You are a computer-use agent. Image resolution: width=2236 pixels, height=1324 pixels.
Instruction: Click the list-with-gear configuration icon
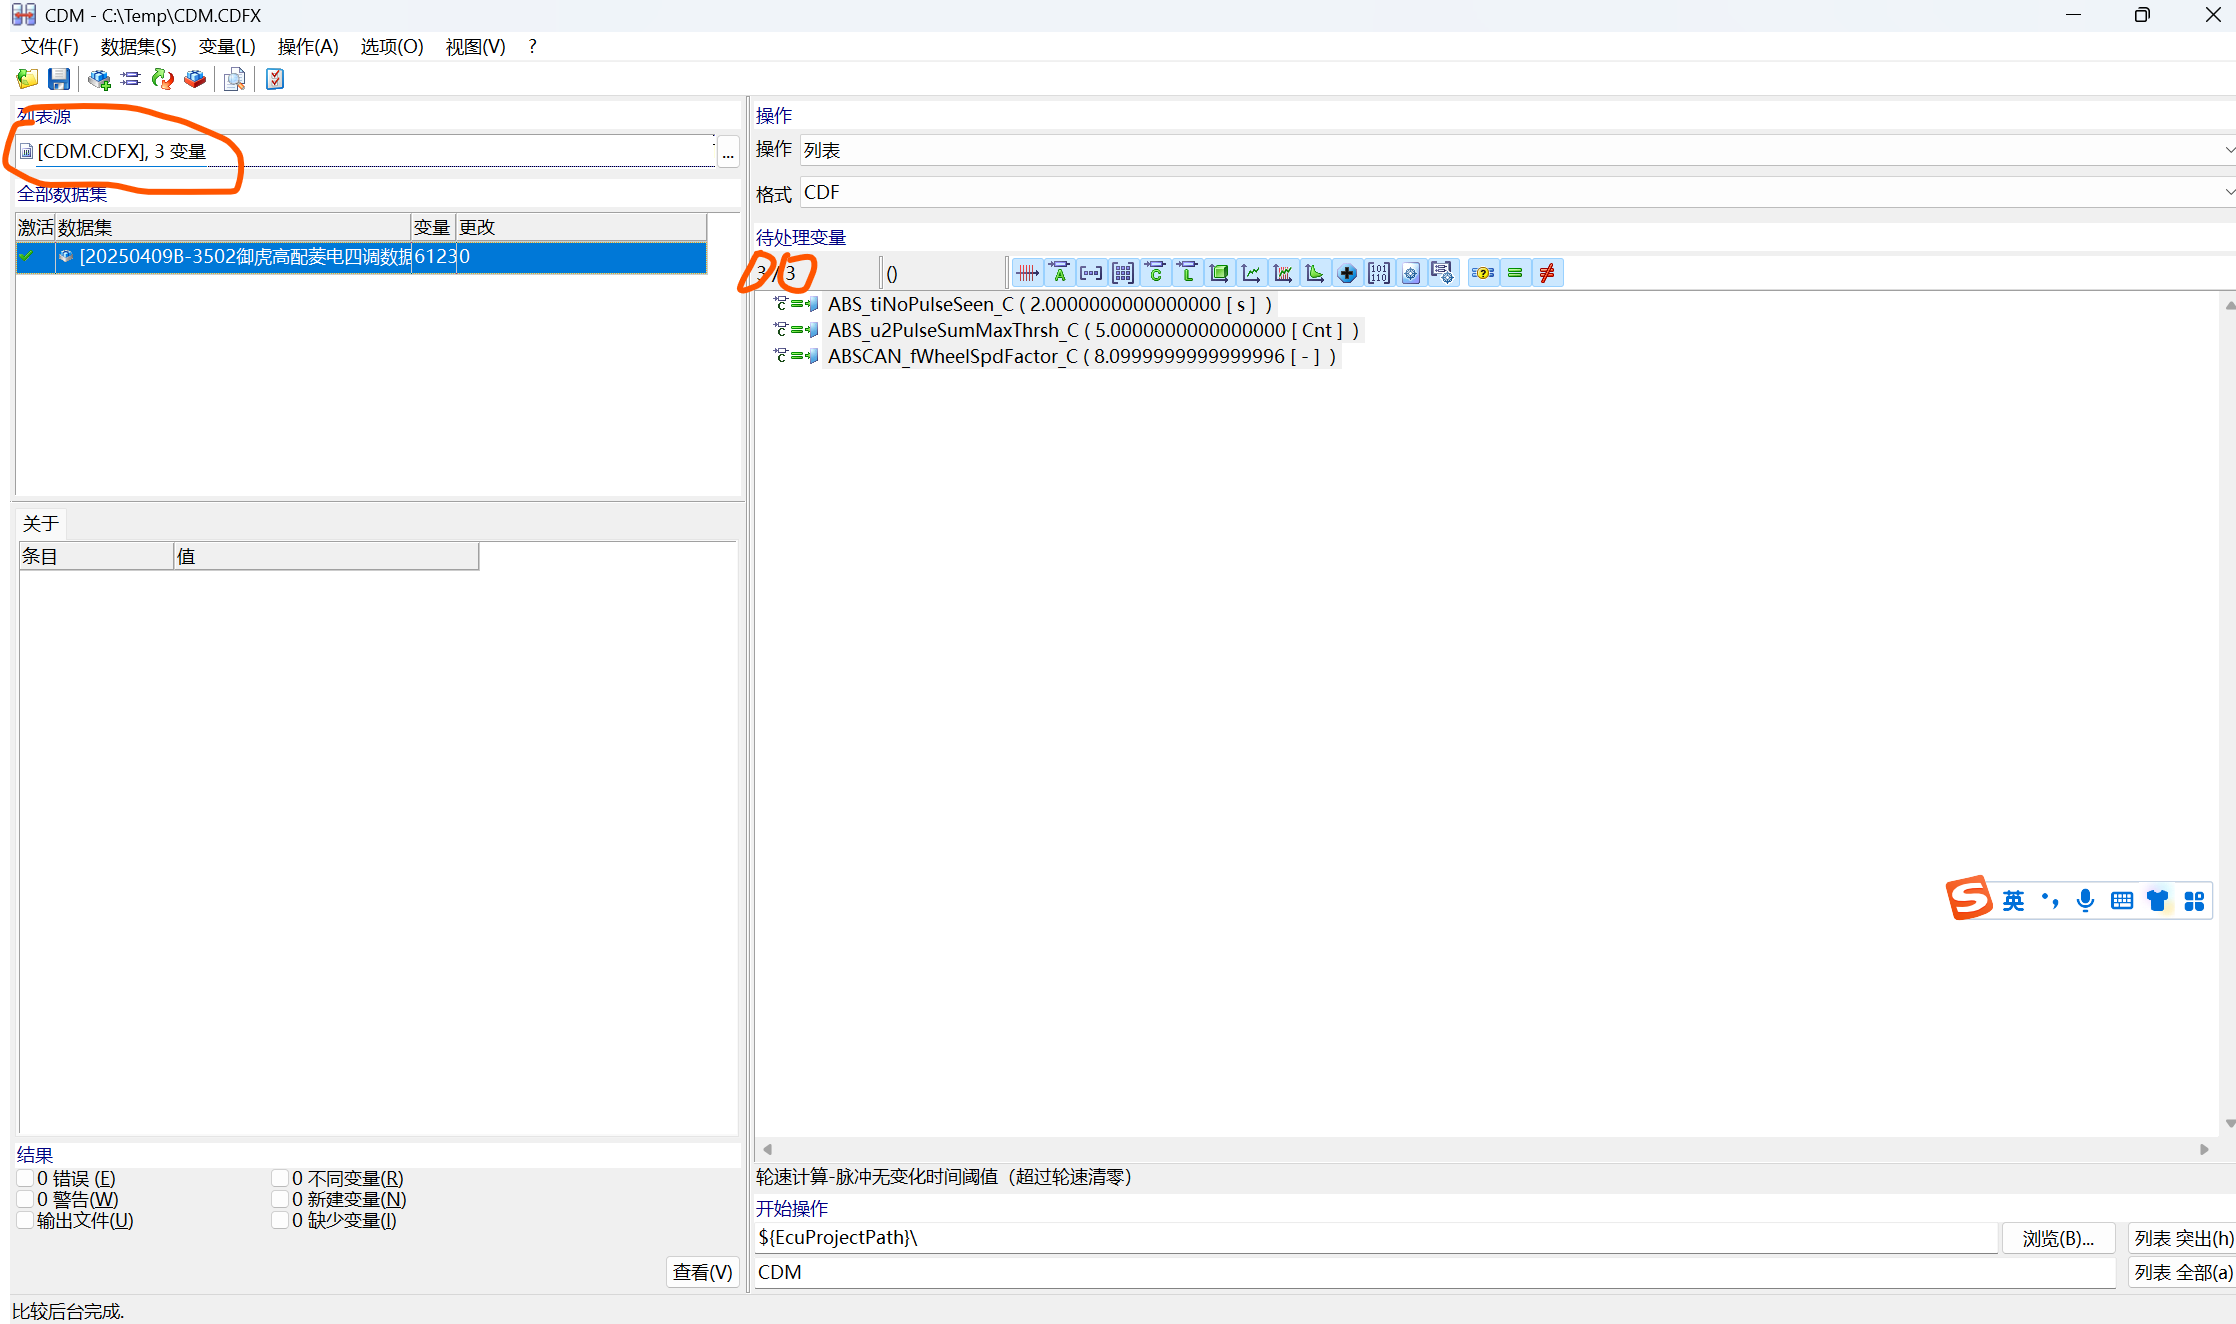coord(1443,273)
